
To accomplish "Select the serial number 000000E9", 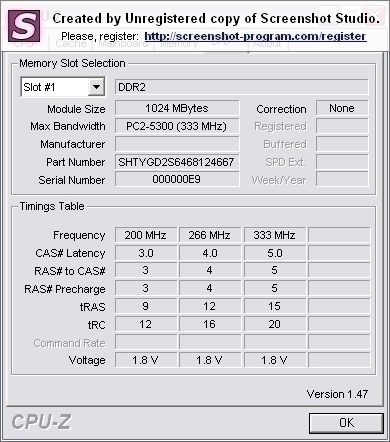I will point(177,180).
